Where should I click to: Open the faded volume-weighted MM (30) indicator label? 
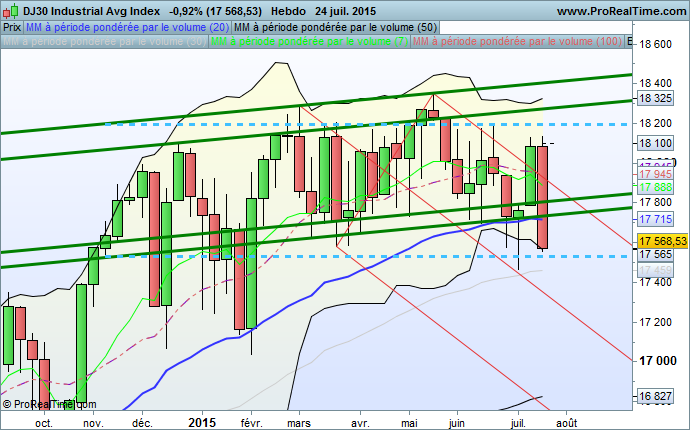click(x=104, y=41)
